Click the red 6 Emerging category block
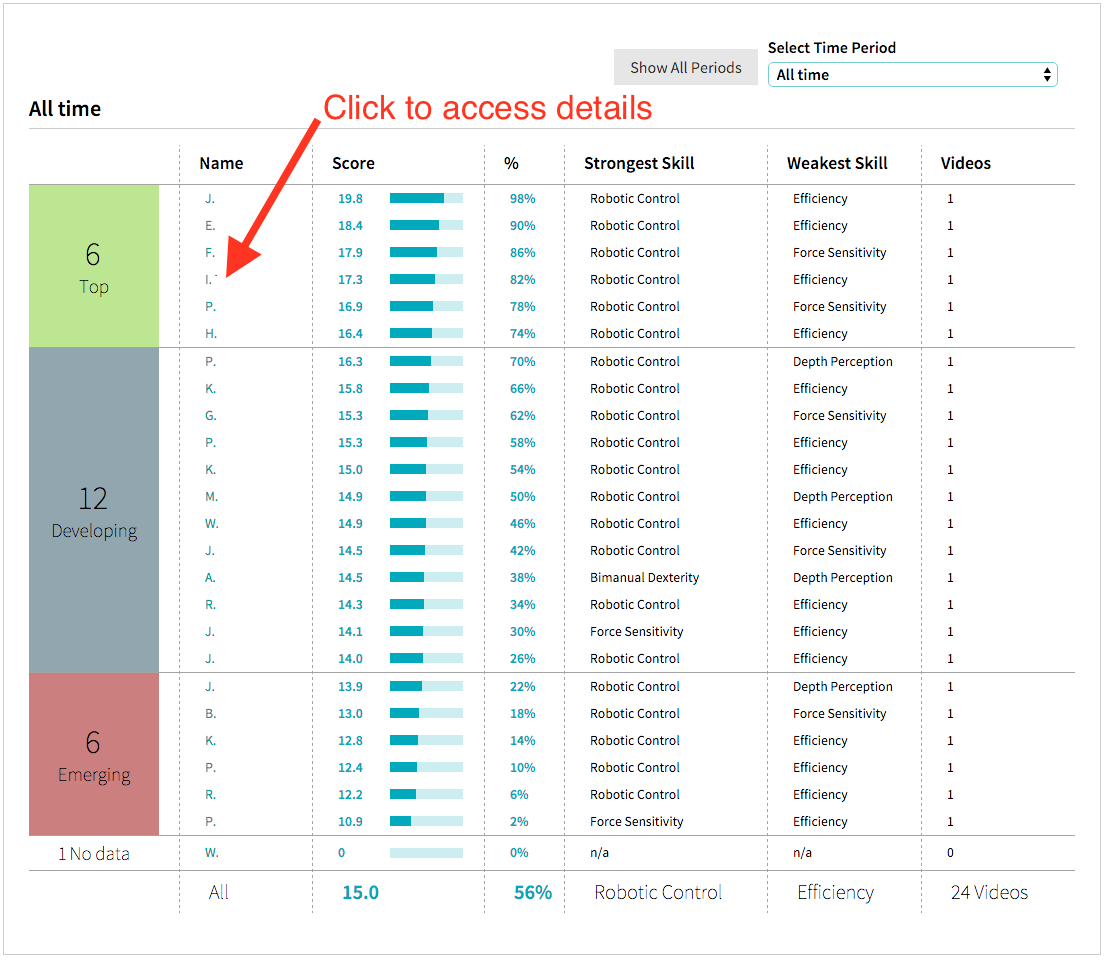 tap(94, 754)
